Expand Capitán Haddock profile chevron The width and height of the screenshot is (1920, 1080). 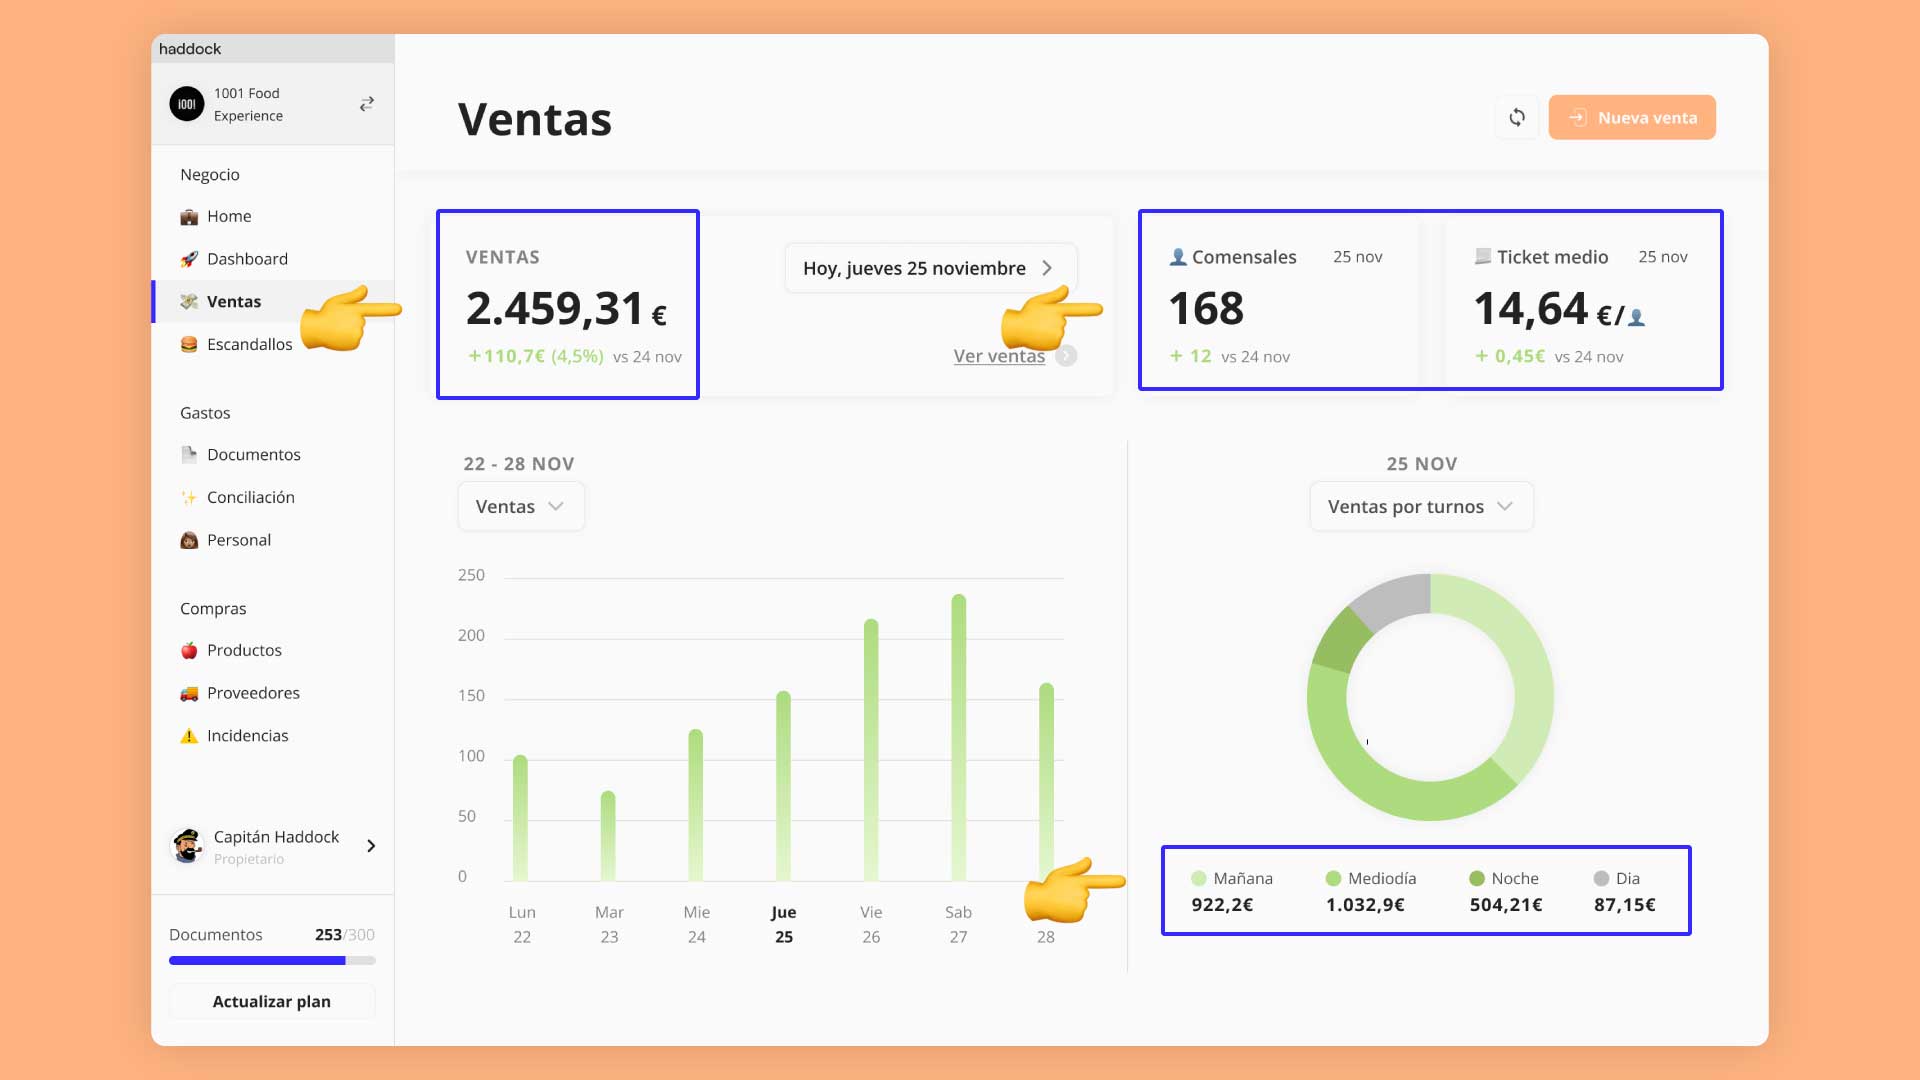(x=371, y=846)
